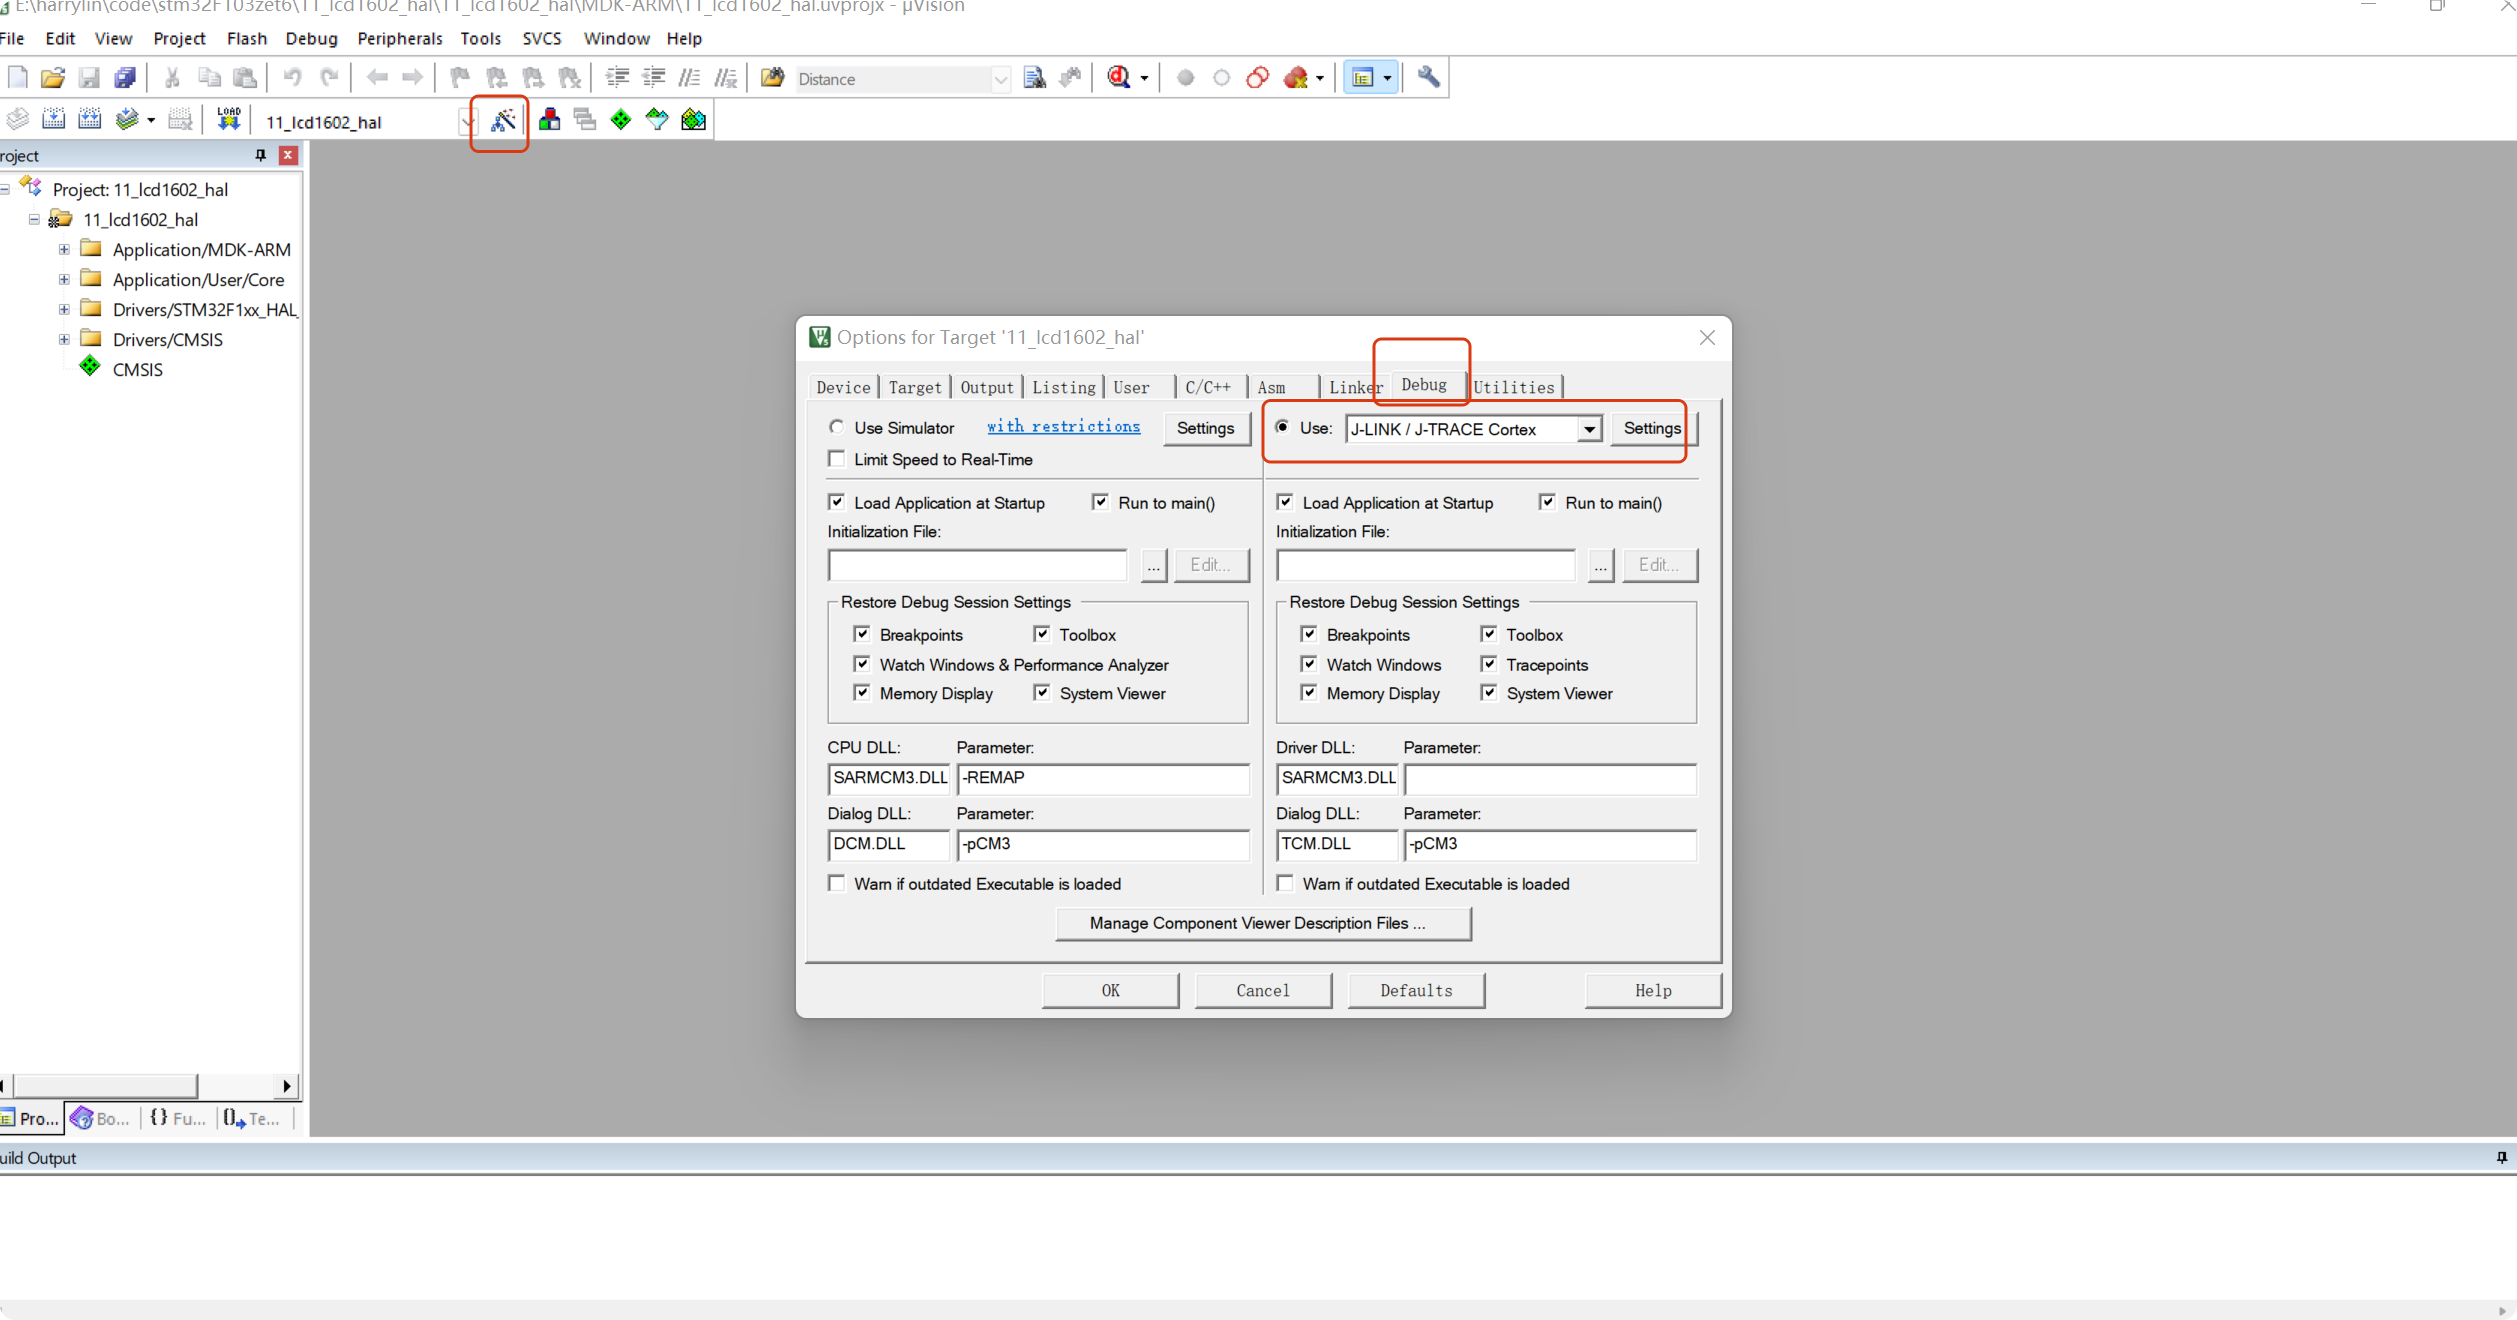Expand the Application/User/Core folder

(x=64, y=280)
